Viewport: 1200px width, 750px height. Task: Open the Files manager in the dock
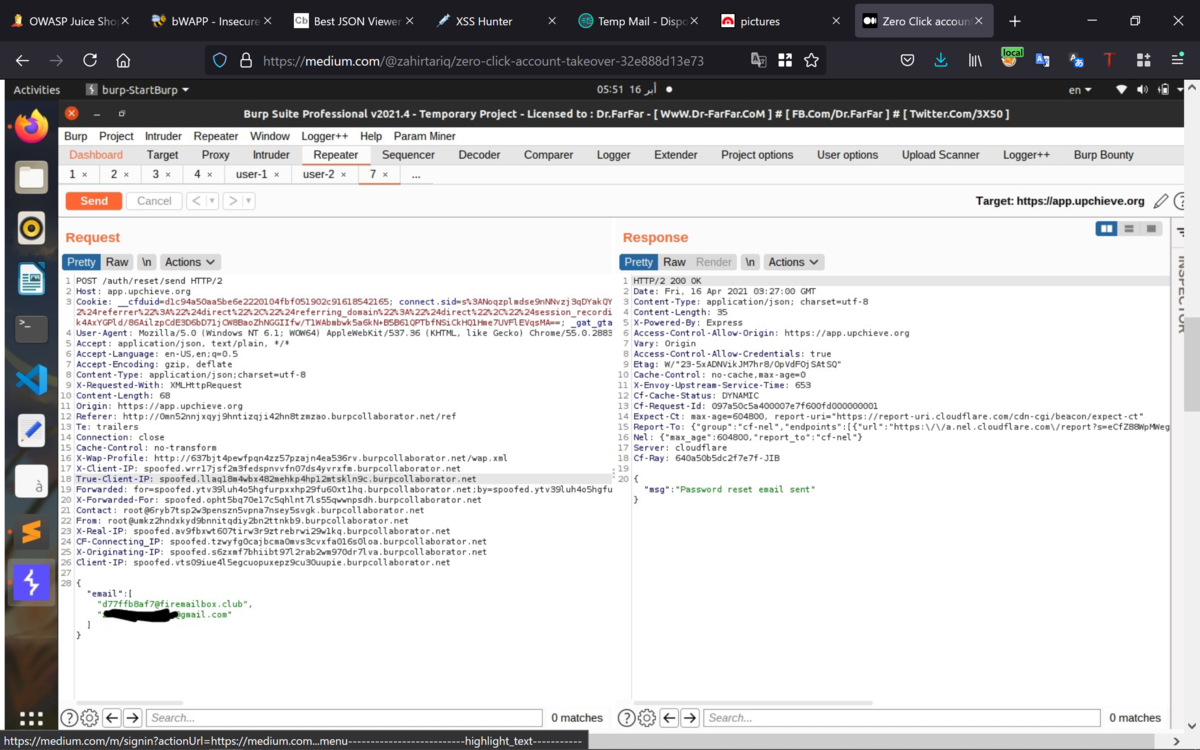point(31,178)
